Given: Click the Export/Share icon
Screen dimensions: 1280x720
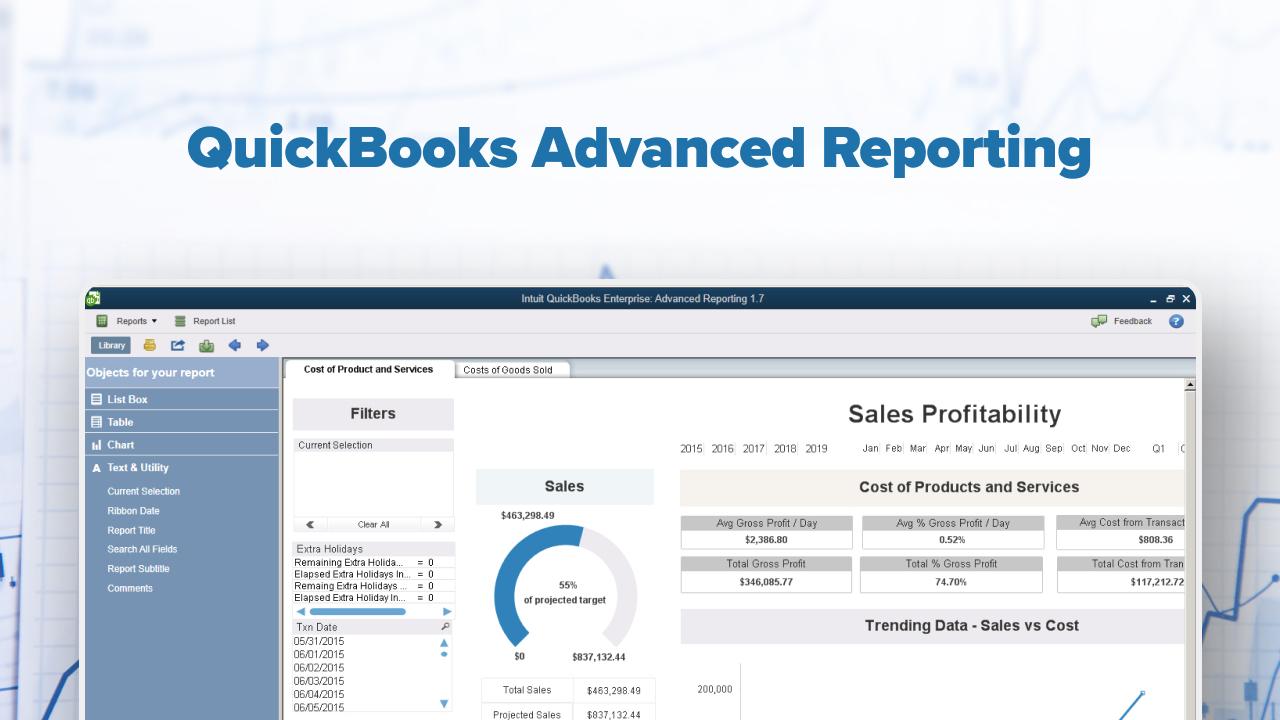Looking at the screenshot, I should [x=177, y=344].
